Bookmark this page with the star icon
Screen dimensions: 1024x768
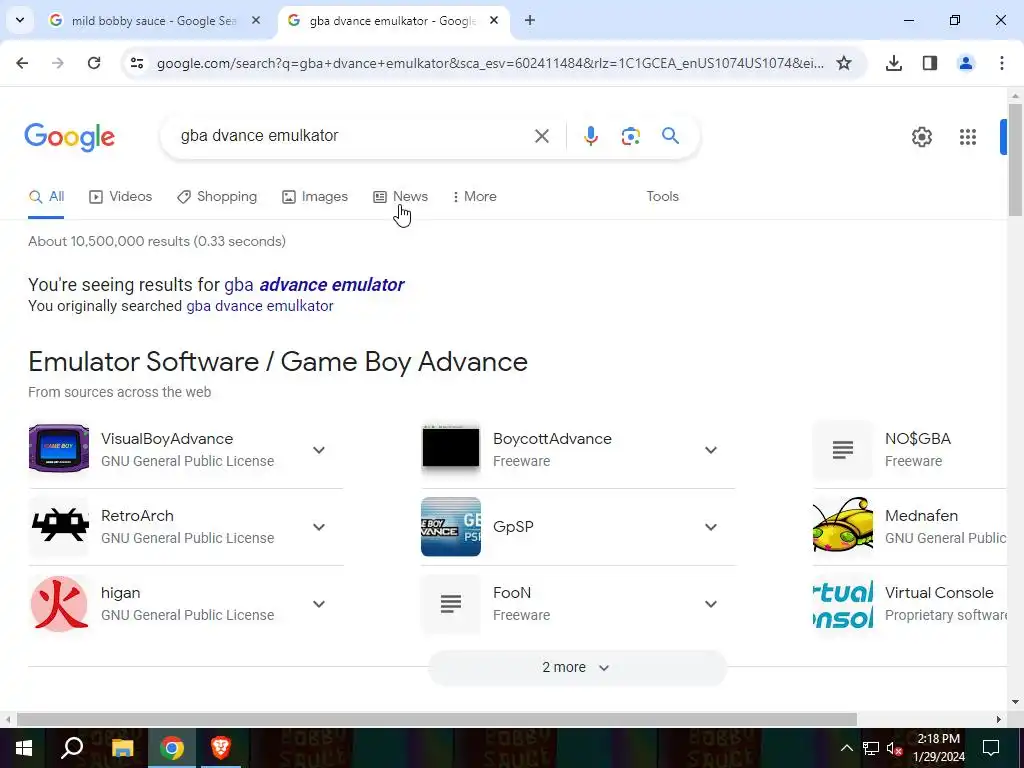(844, 63)
